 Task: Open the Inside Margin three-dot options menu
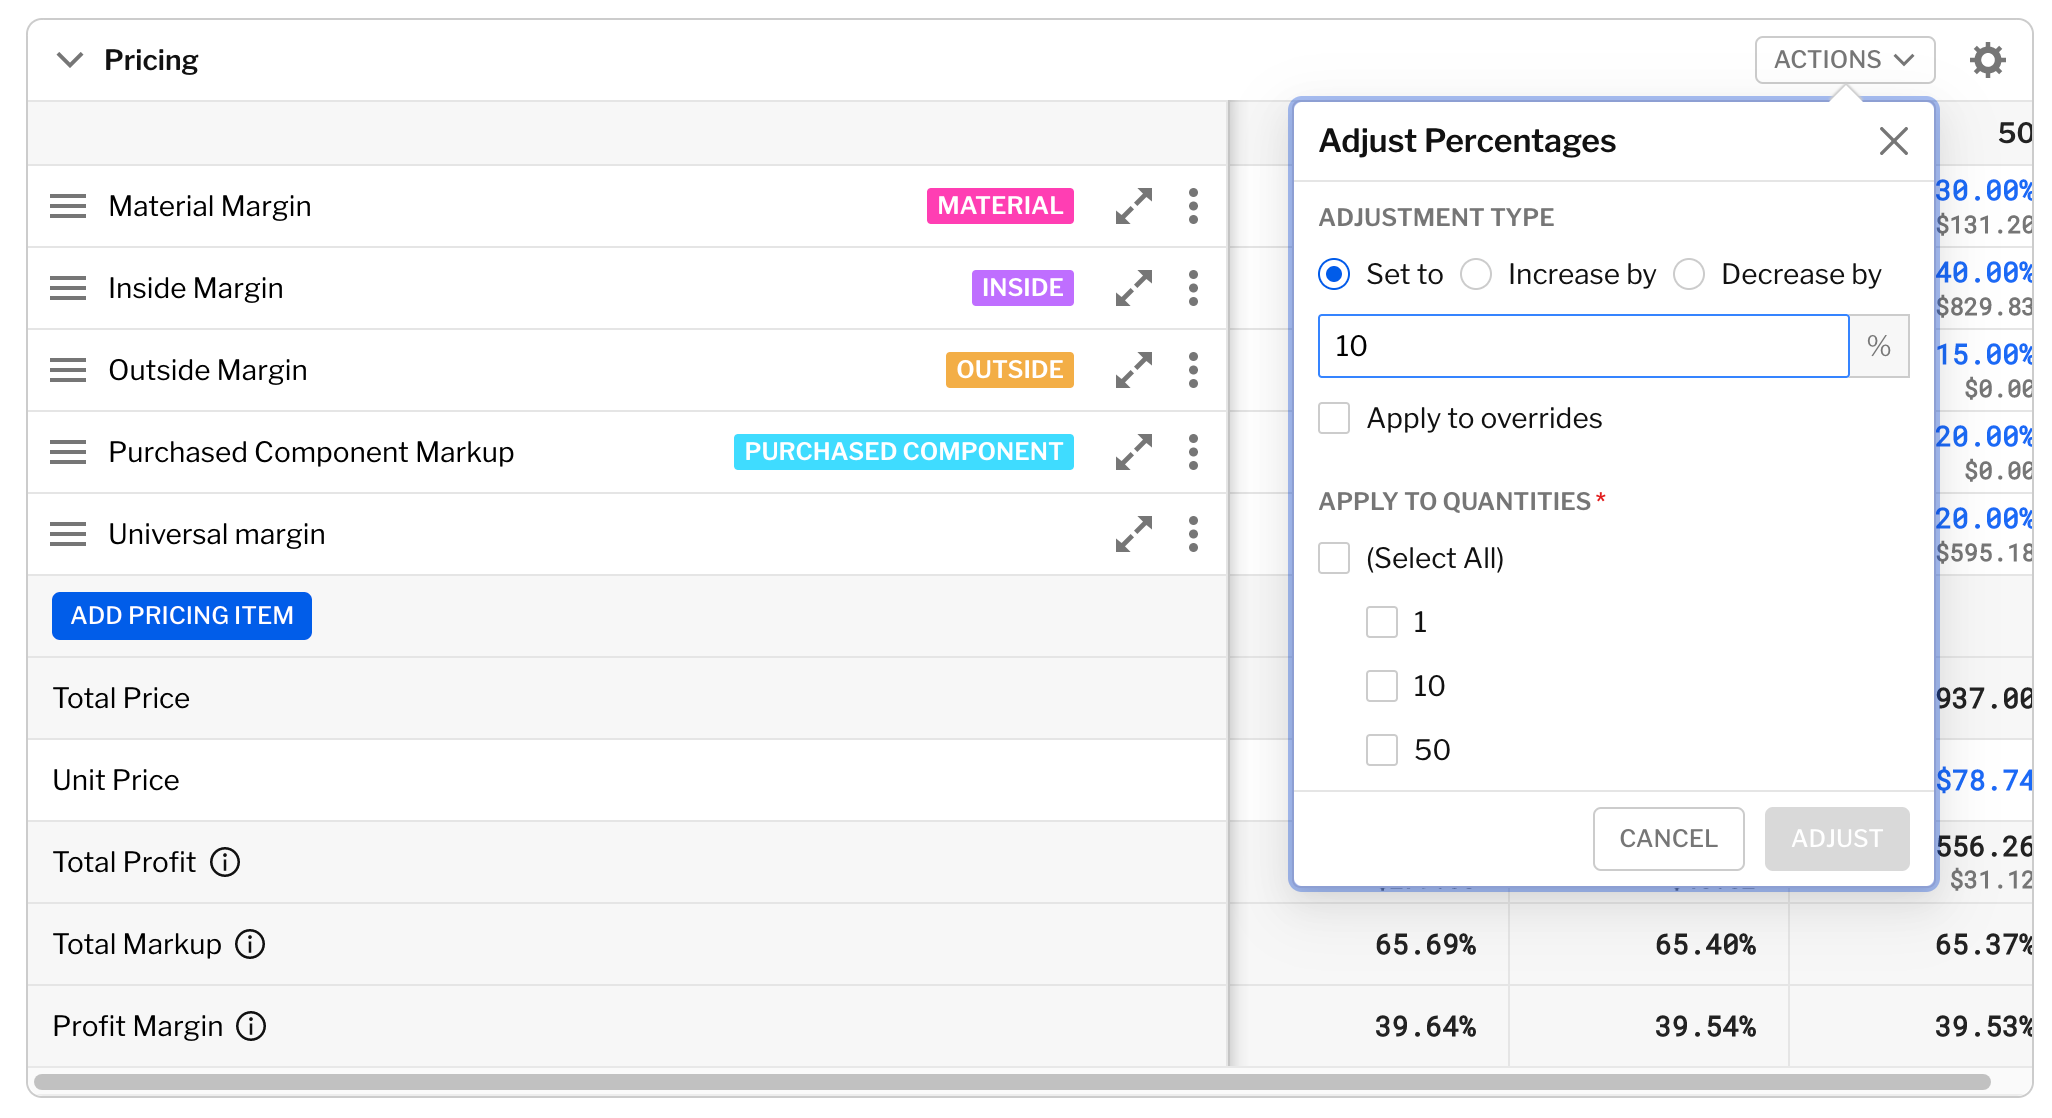click(1193, 288)
